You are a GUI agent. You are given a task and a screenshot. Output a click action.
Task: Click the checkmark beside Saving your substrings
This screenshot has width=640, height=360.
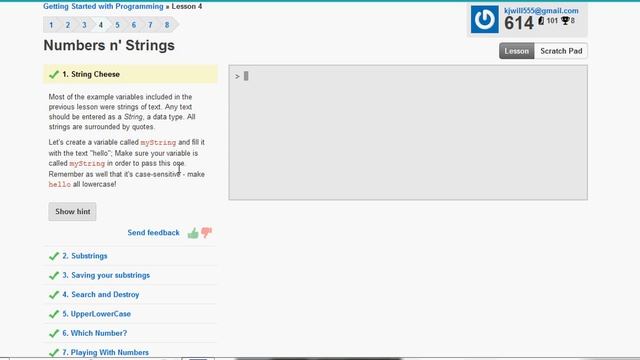pyautogui.click(x=54, y=276)
